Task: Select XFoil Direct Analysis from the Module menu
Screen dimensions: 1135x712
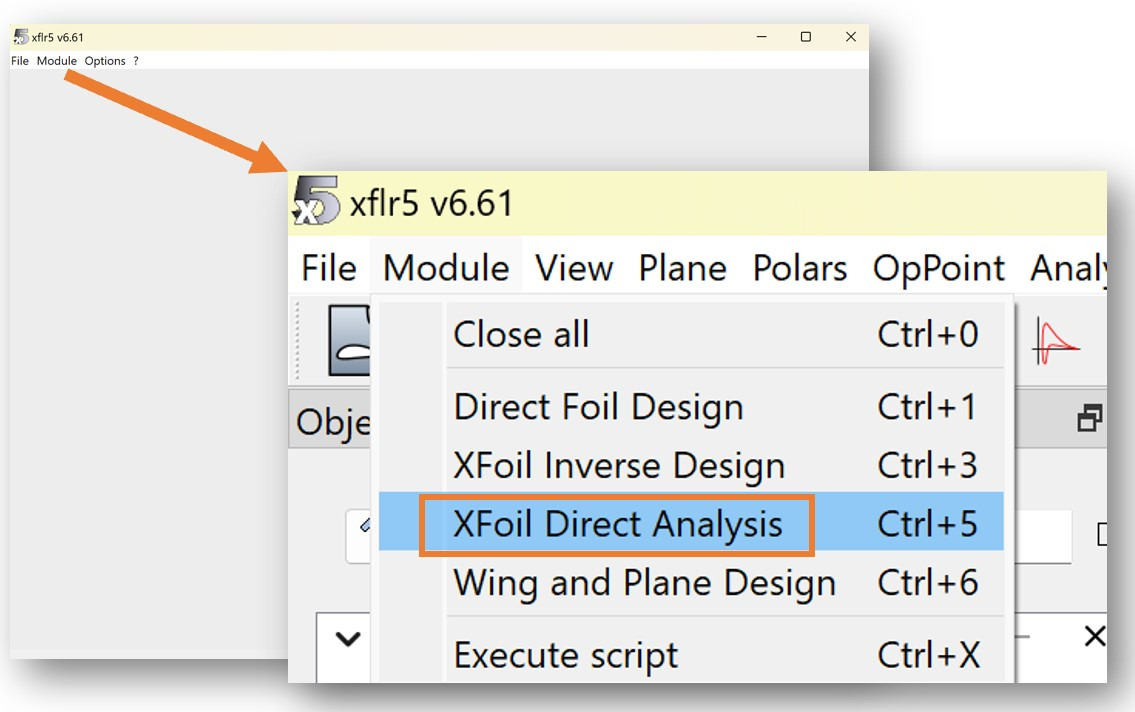Action: [x=617, y=525]
